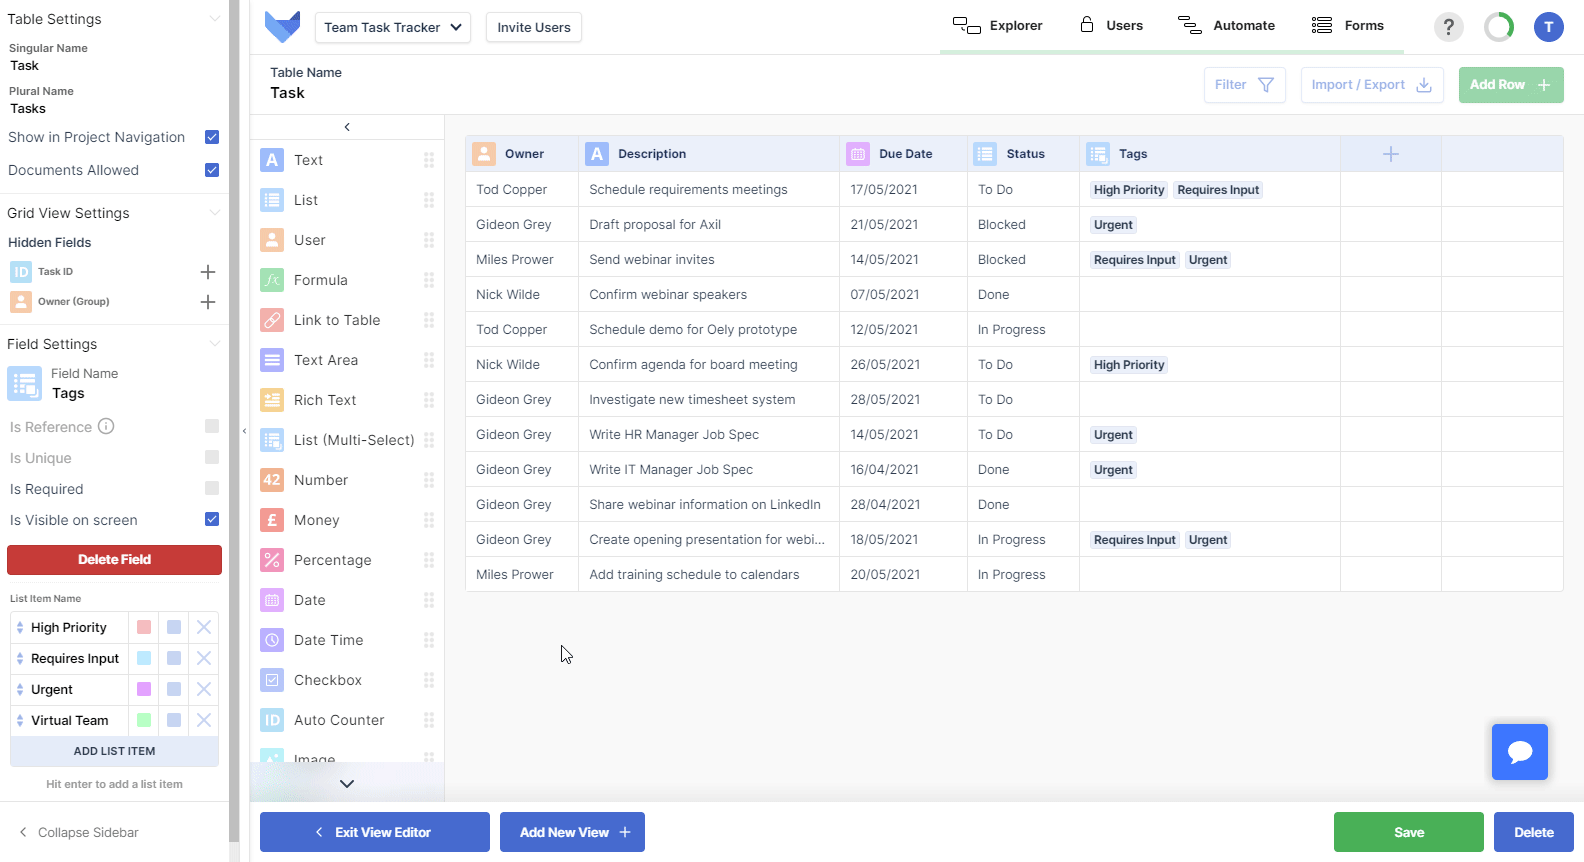Change Requires Input light blue swatch
The image size is (1584, 862).
coord(144,658)
